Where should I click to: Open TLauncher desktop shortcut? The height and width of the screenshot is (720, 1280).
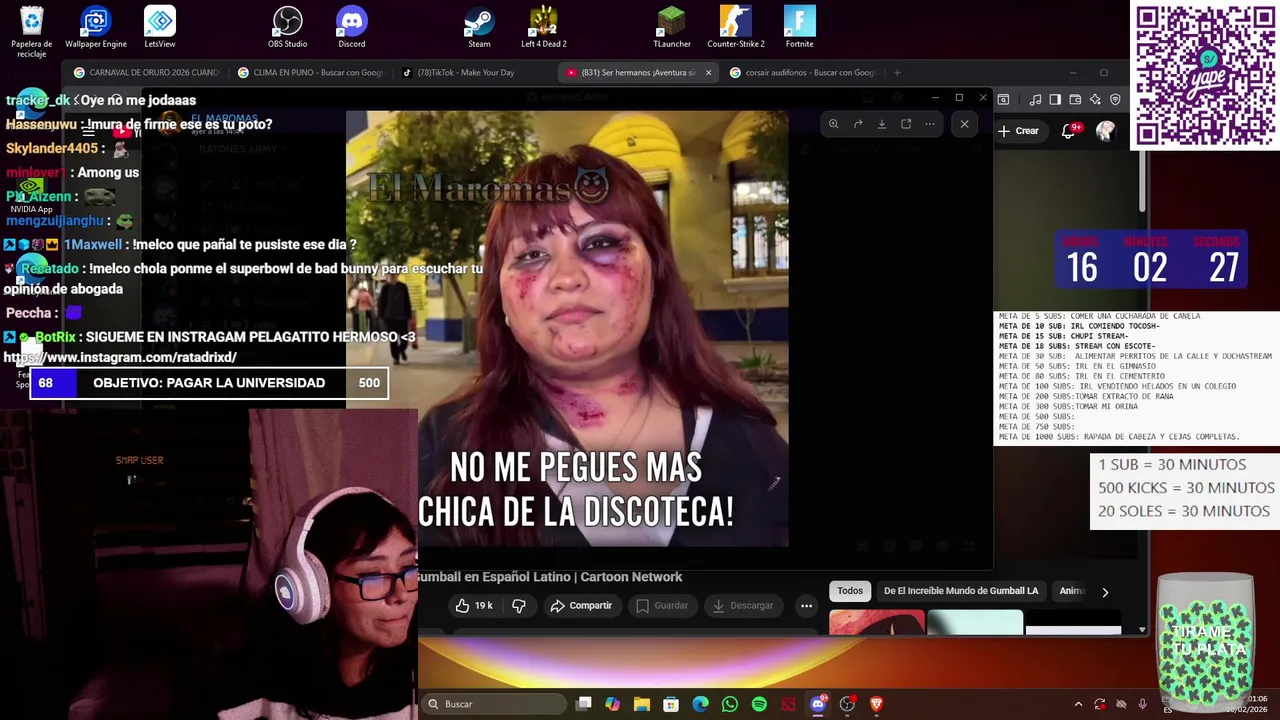coord(672,27)
